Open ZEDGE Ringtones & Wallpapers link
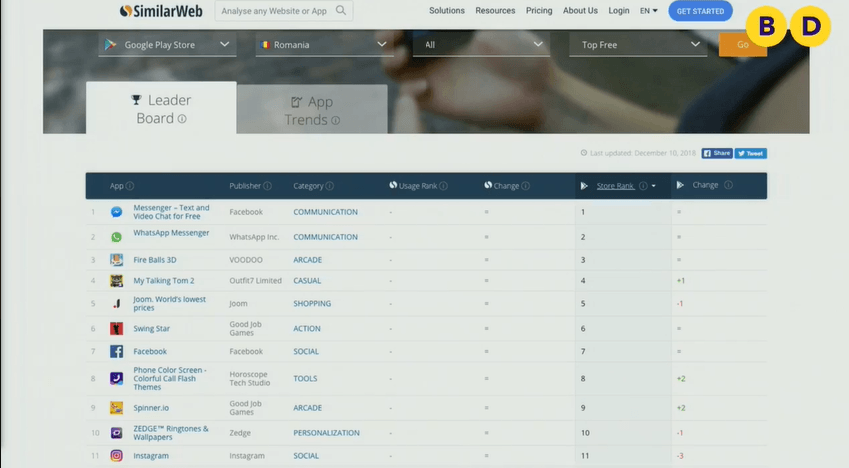The height and width of the screenshot is (468, 849). (x=171, y=433)
